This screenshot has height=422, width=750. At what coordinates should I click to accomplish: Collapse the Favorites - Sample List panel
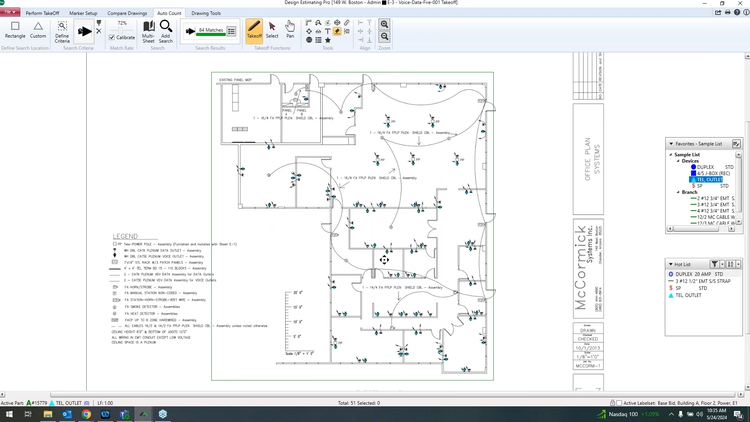[670, 144]
